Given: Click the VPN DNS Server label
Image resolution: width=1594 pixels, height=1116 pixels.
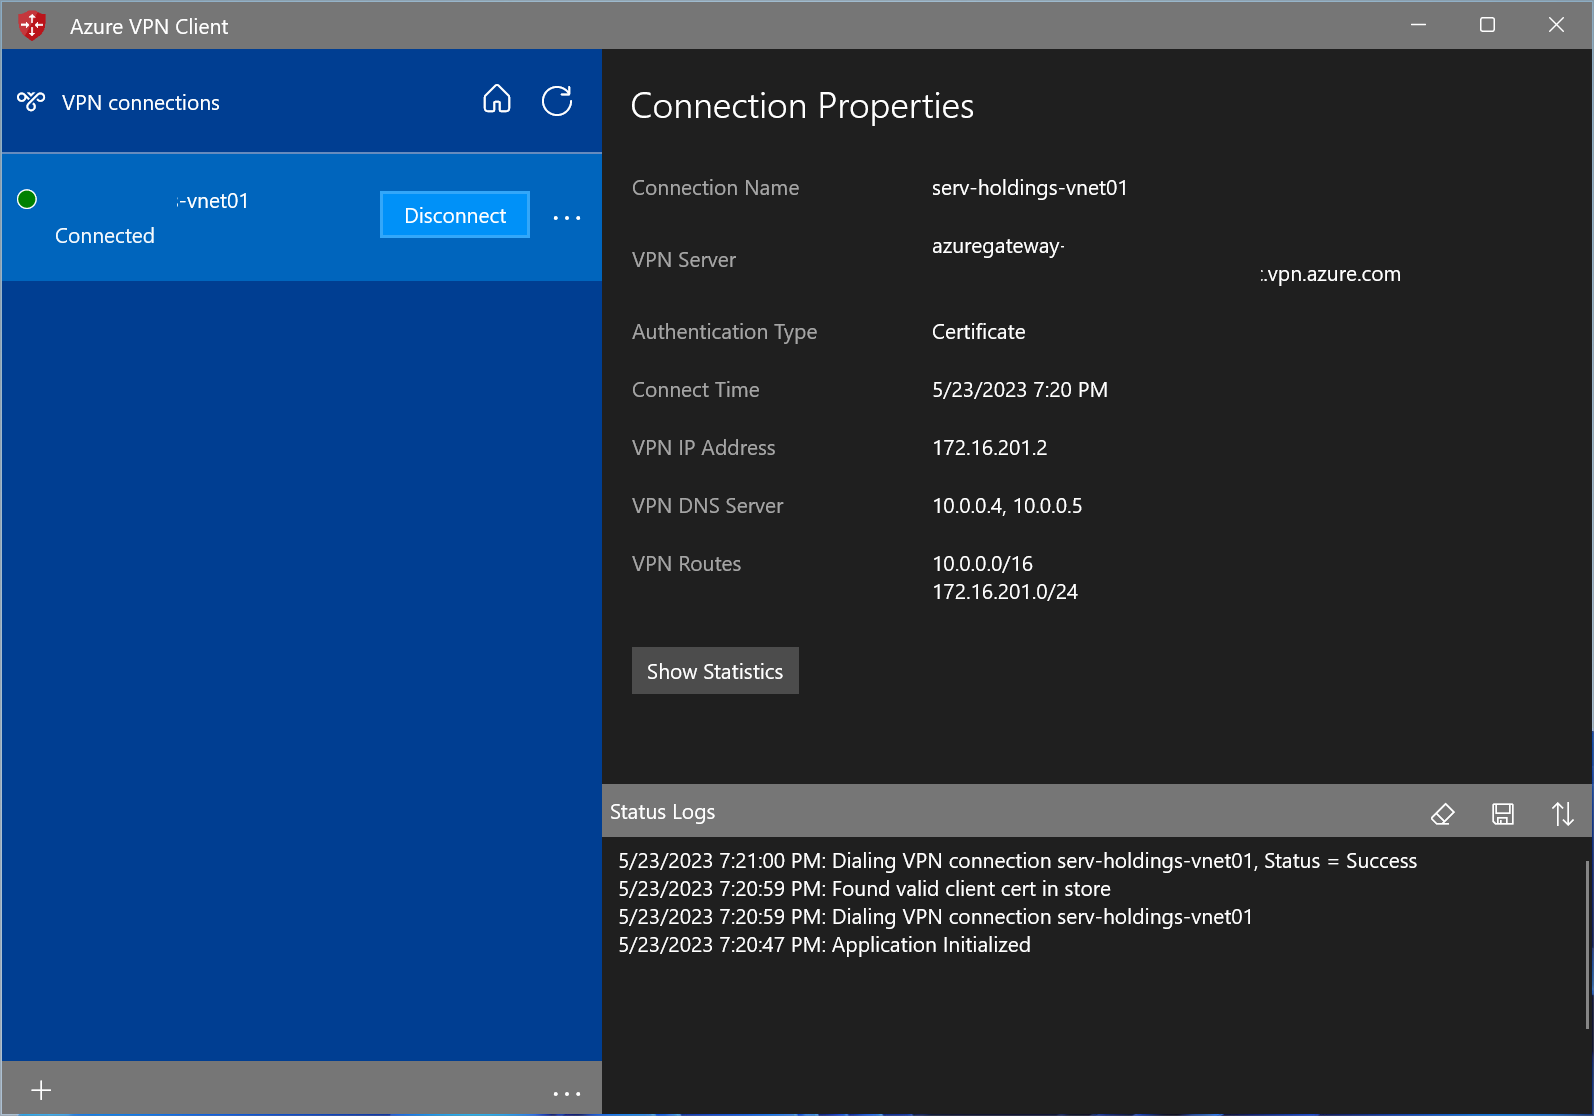Looking at the screenshot, I should click(x=708, y=506).
